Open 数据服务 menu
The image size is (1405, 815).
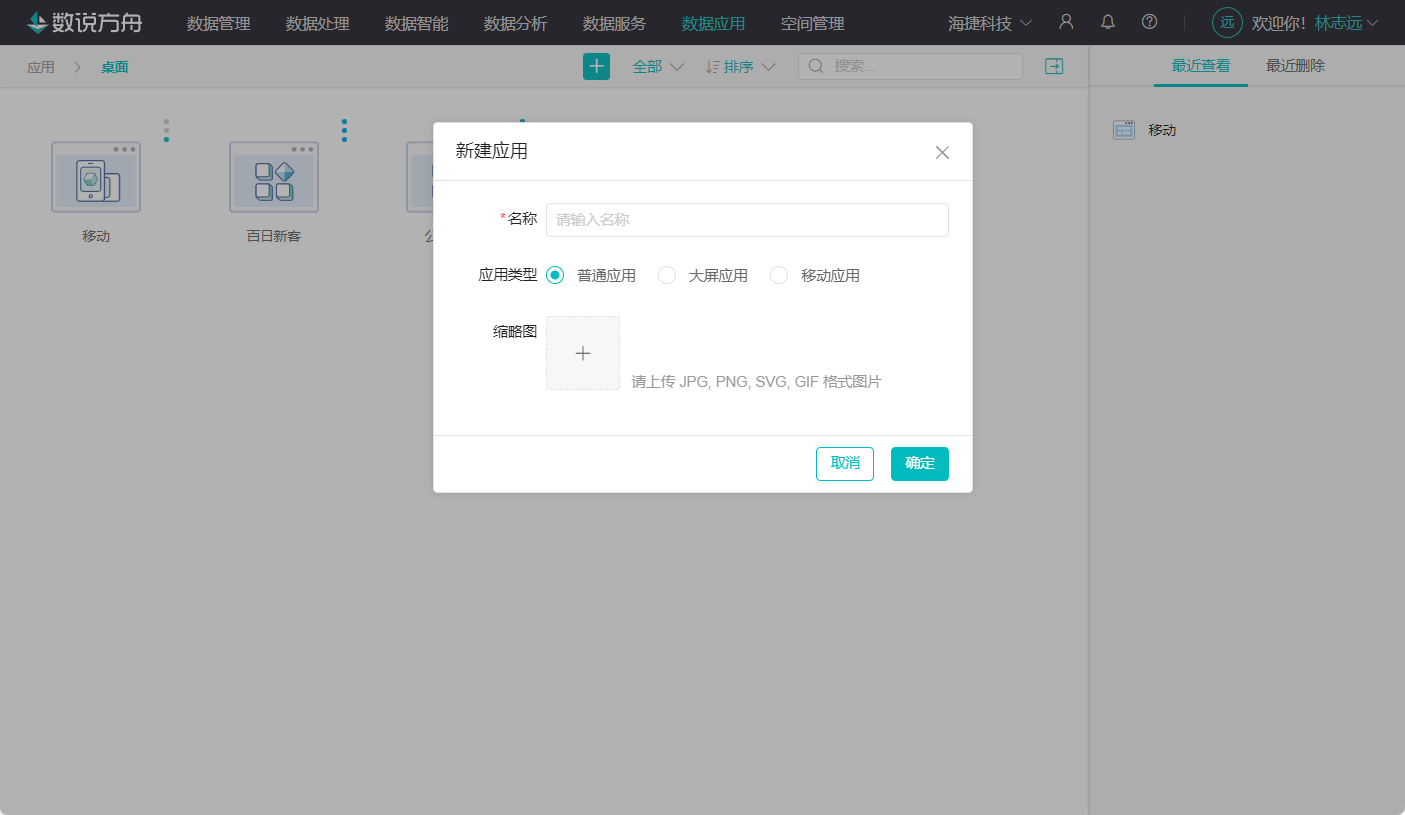pos(615,23)
